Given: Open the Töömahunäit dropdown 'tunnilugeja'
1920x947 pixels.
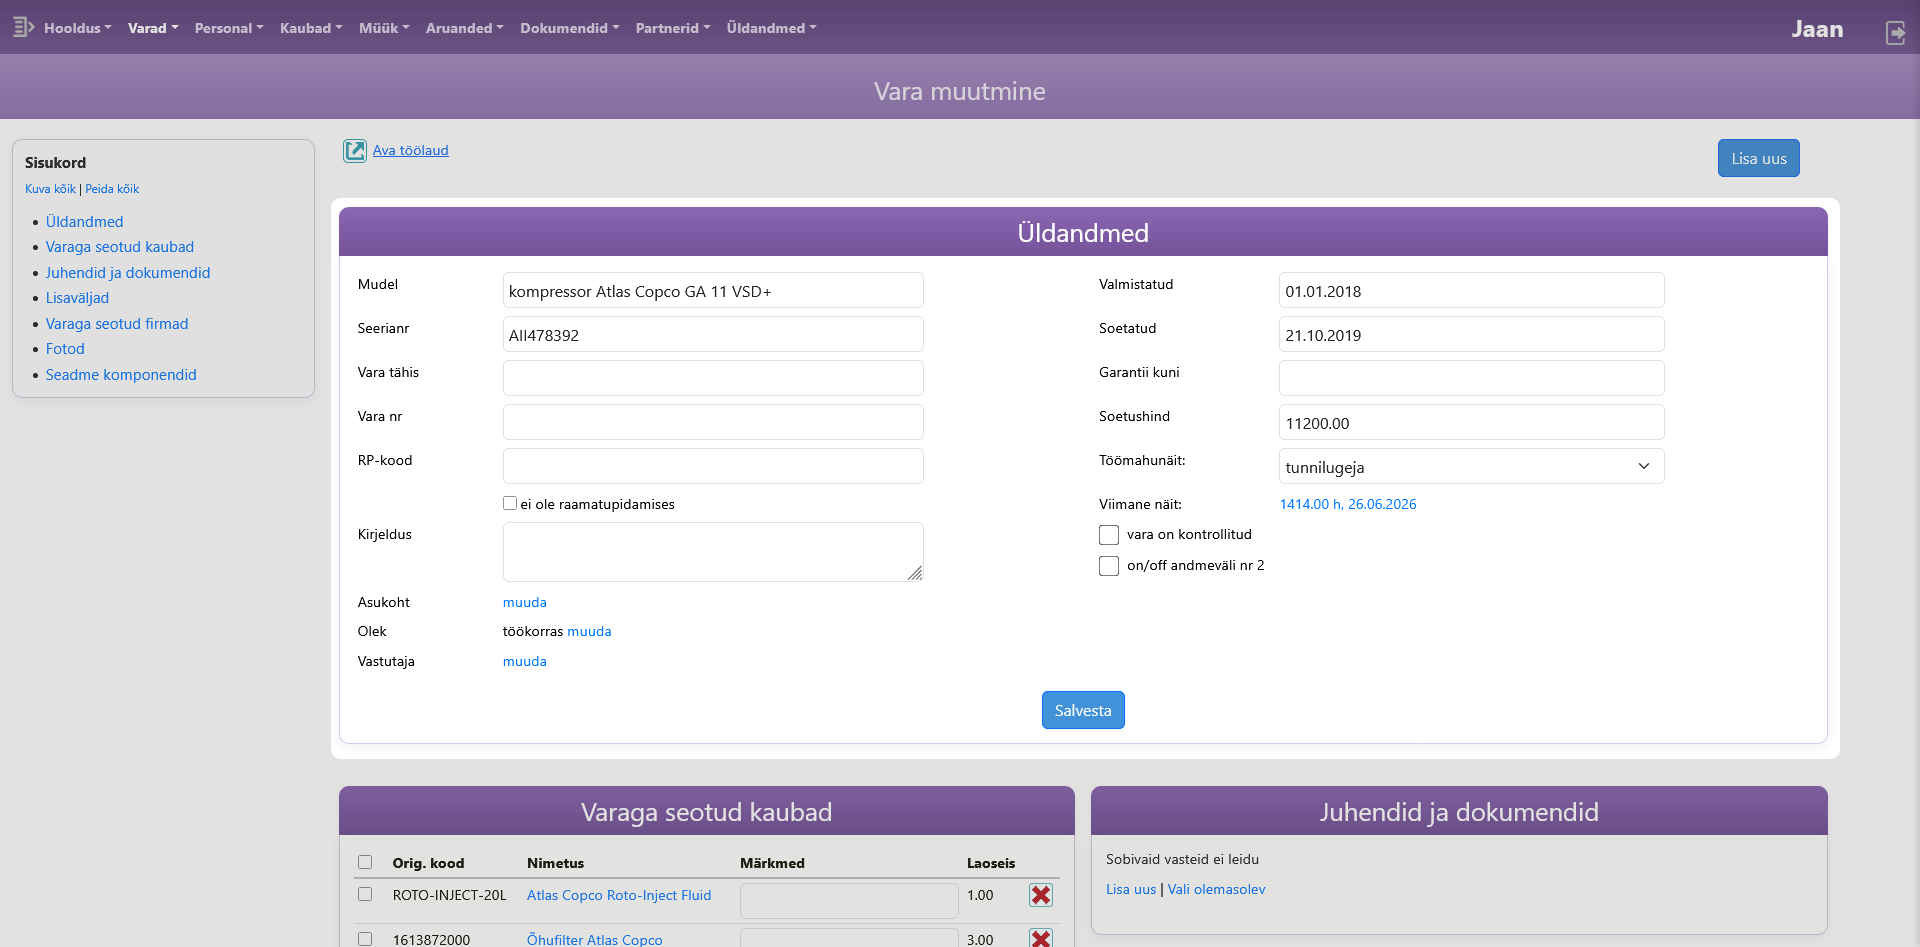Looking at the screenshot, I should [x=1471, y=466].
